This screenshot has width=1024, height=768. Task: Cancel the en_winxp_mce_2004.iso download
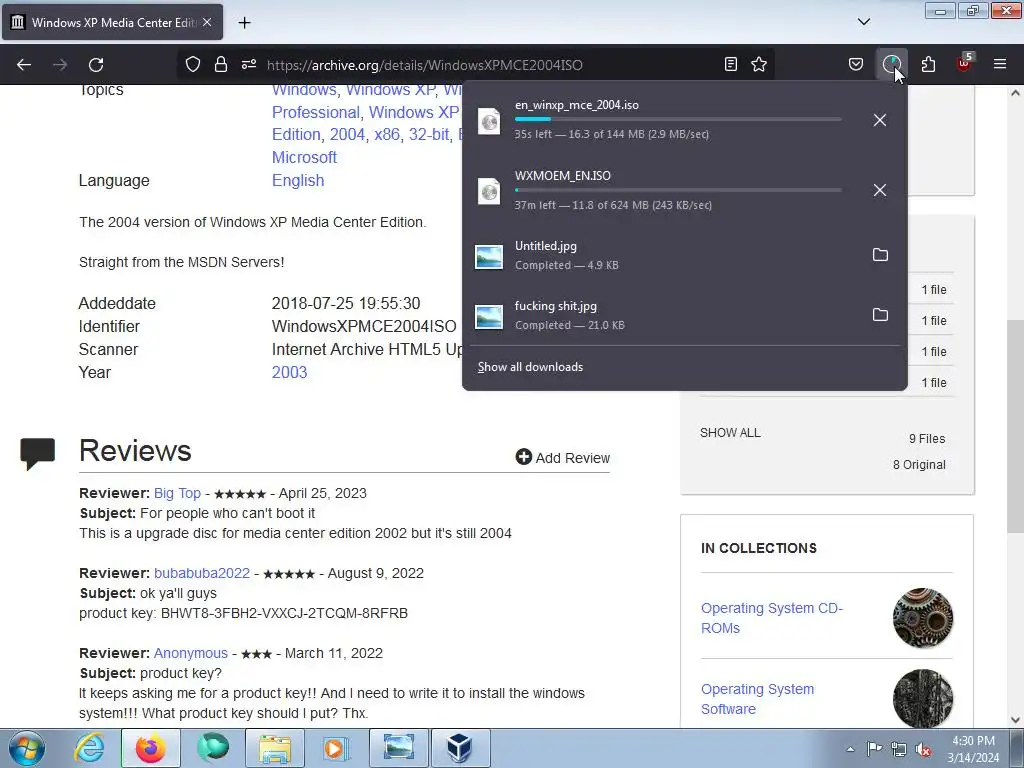pos(880,120)
